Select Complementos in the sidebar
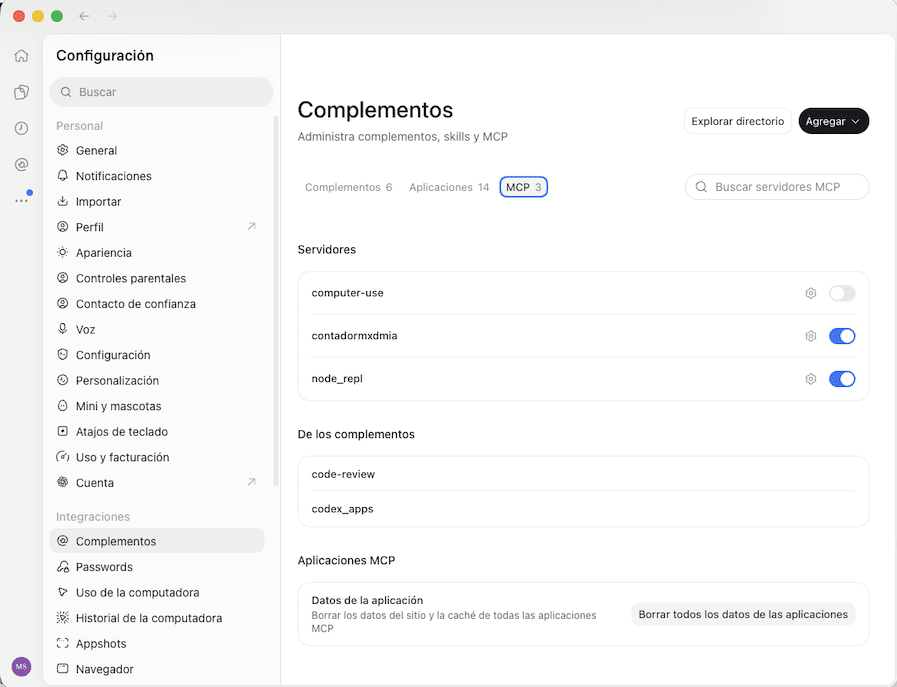897x687 pixels. coord(157,541)
